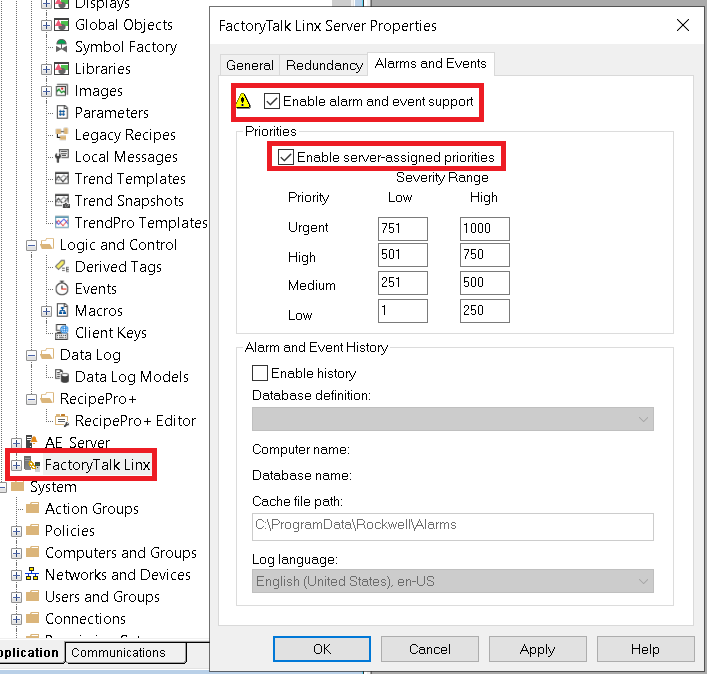The image size is (723, 674).
Task: Select the Alarms and Events tab
Action: (431, 64)
